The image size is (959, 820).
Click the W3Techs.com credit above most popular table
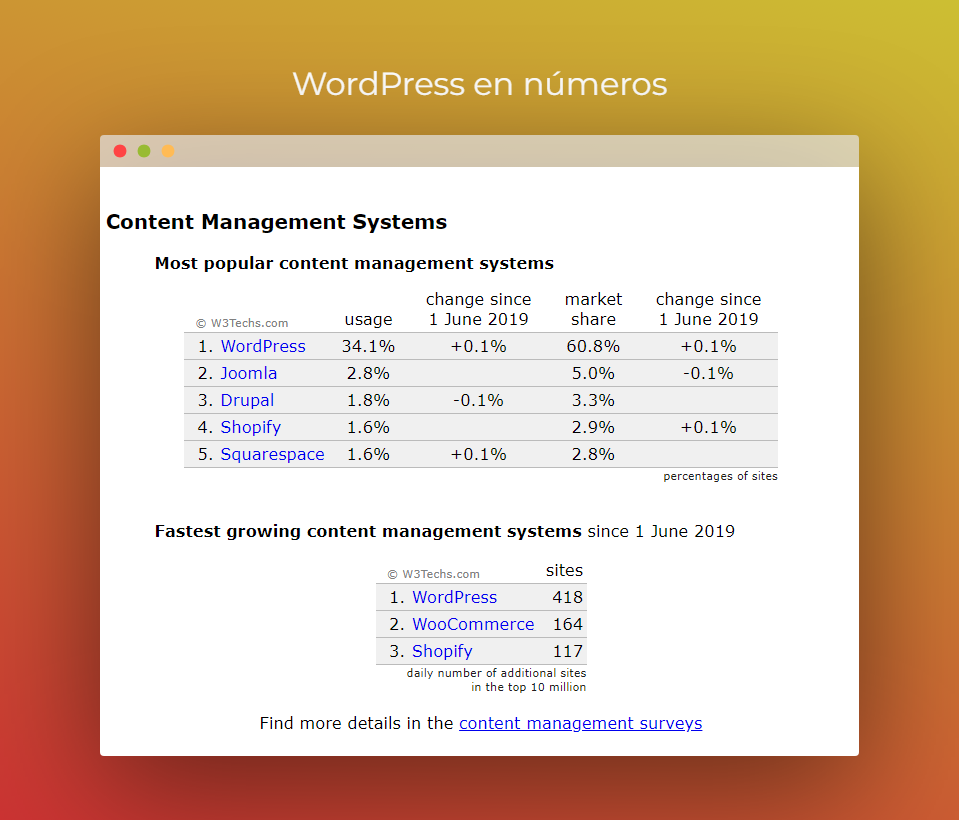pyautogui.click(x=242, y=323)
